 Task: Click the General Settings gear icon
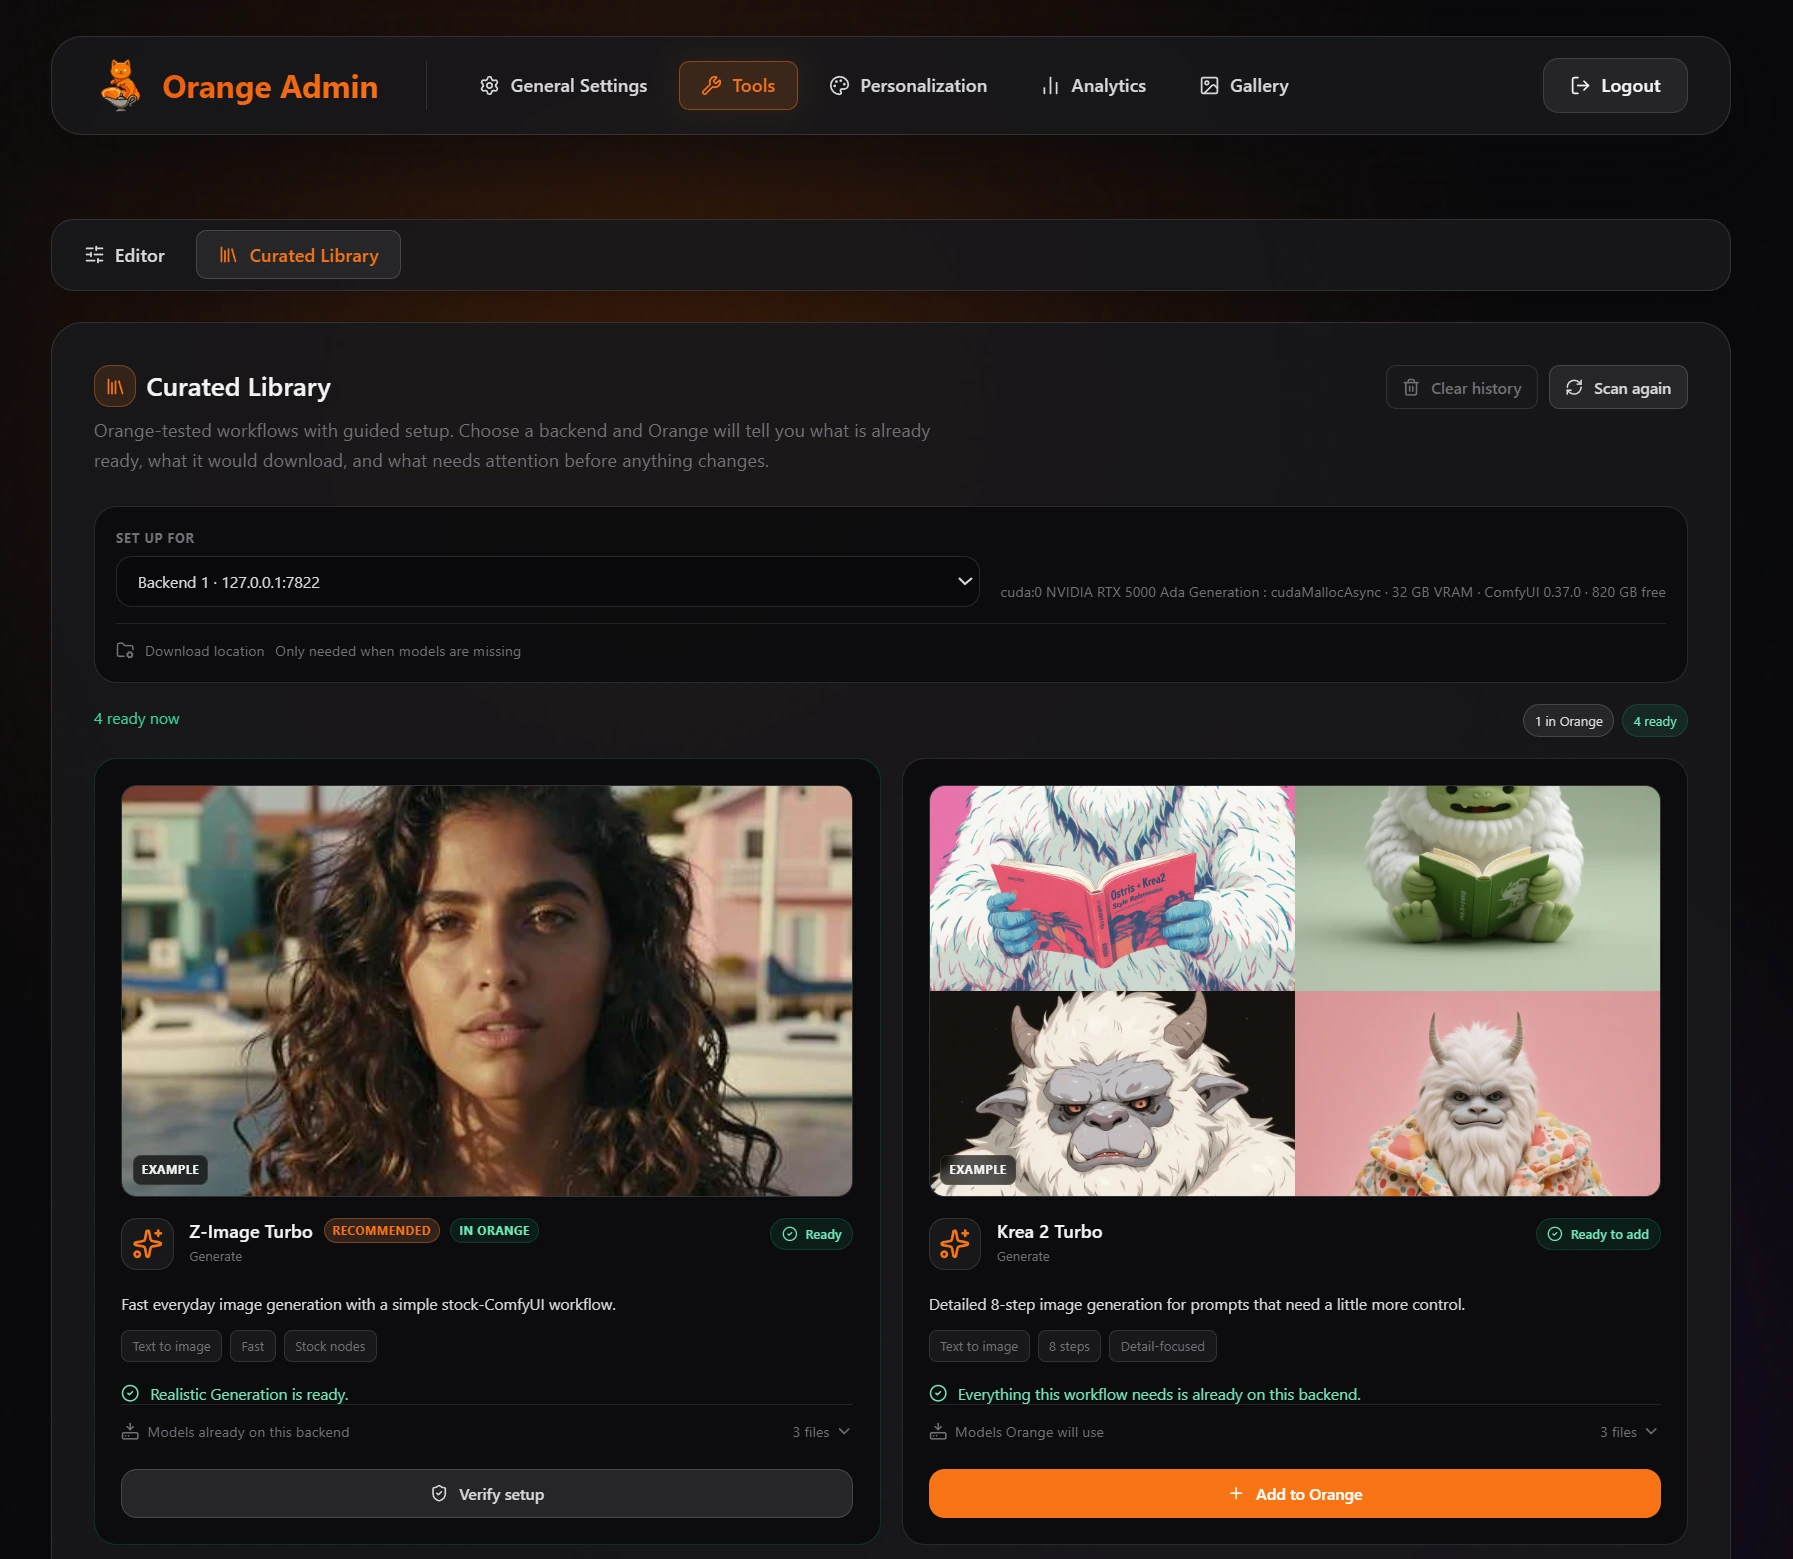coord(489,86)
